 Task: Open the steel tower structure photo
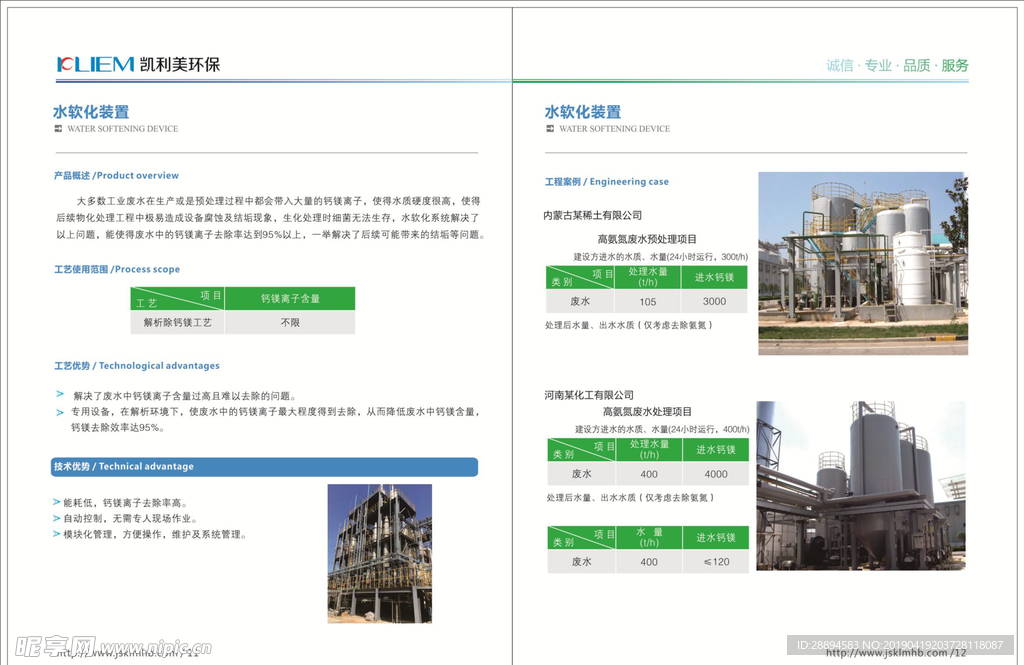point(379,553)
